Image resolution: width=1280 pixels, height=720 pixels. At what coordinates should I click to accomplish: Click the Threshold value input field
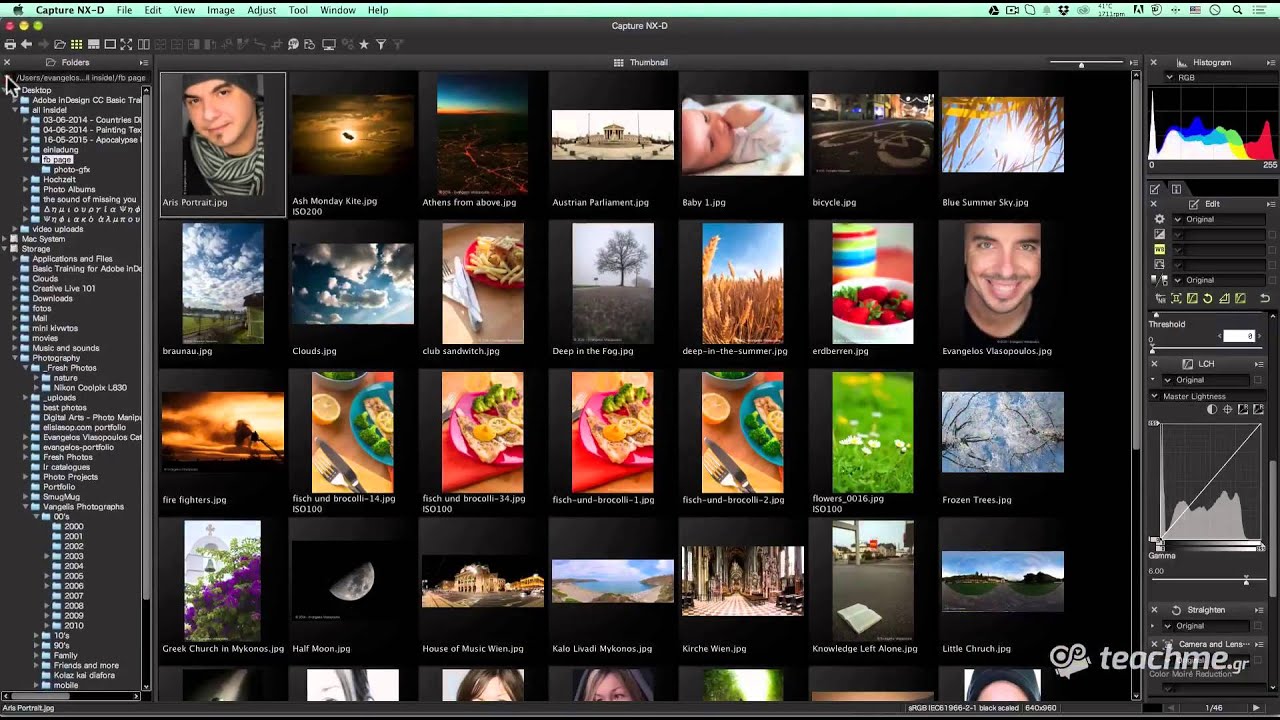coord(1239,336)
